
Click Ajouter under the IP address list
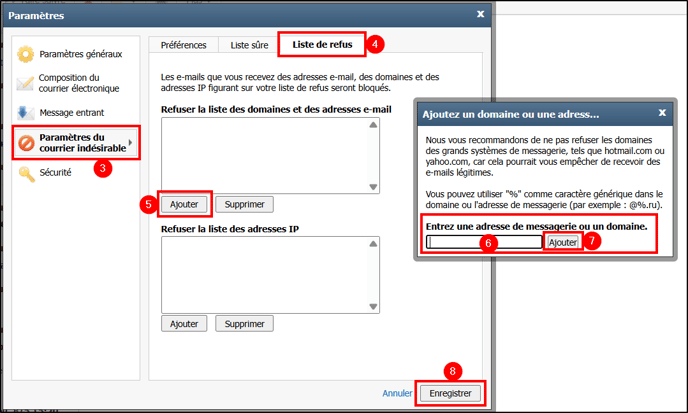pos(184,324)
